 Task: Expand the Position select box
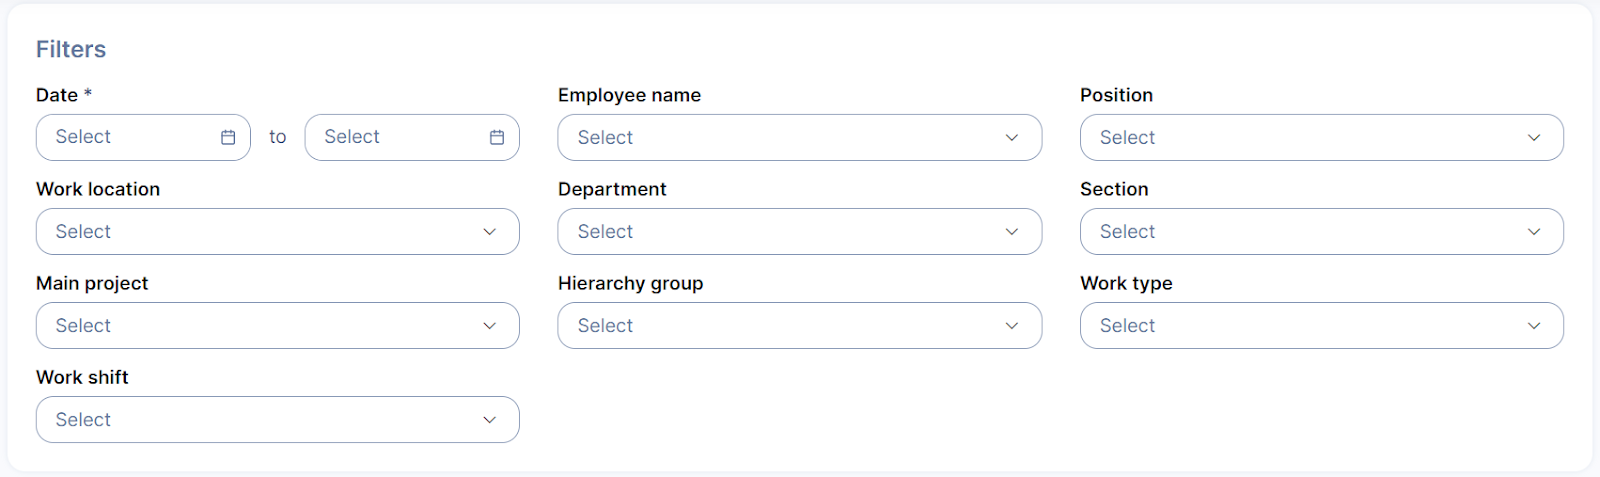(1300, 138)
